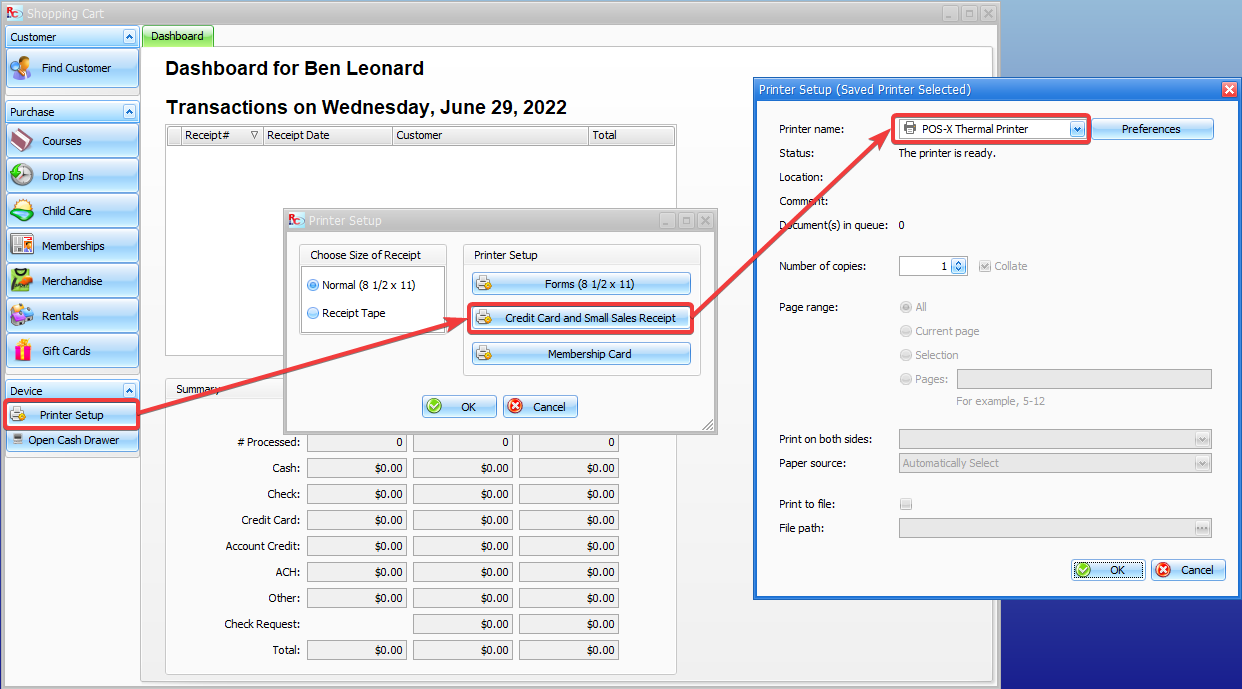
Task: Click the Drop Ins clock icon
Action: point(22,176)
